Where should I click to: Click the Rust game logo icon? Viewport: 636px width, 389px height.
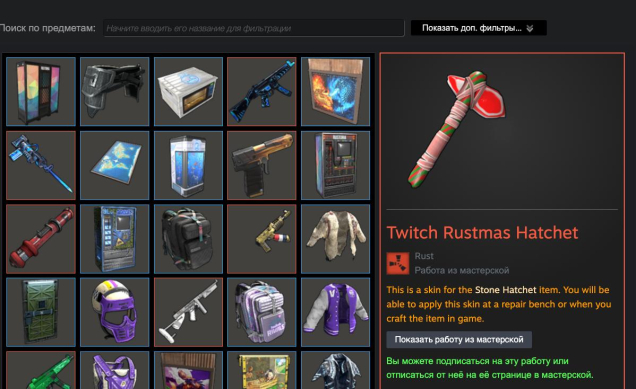click(398, 263)
